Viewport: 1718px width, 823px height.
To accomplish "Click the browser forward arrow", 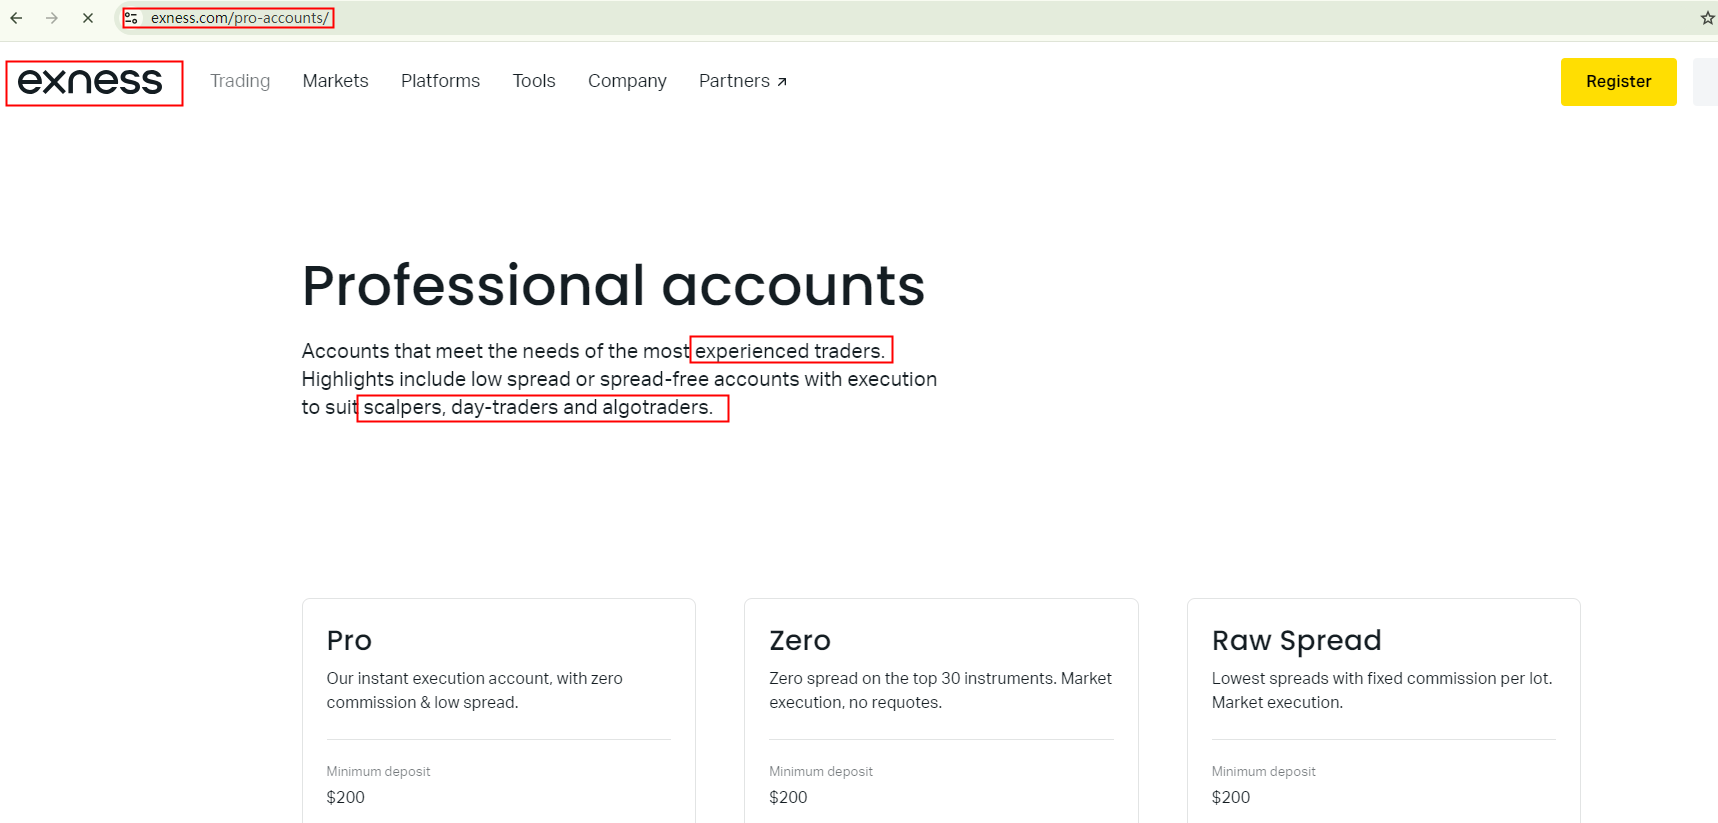I will pyautogui.click(x=52, y=18).
